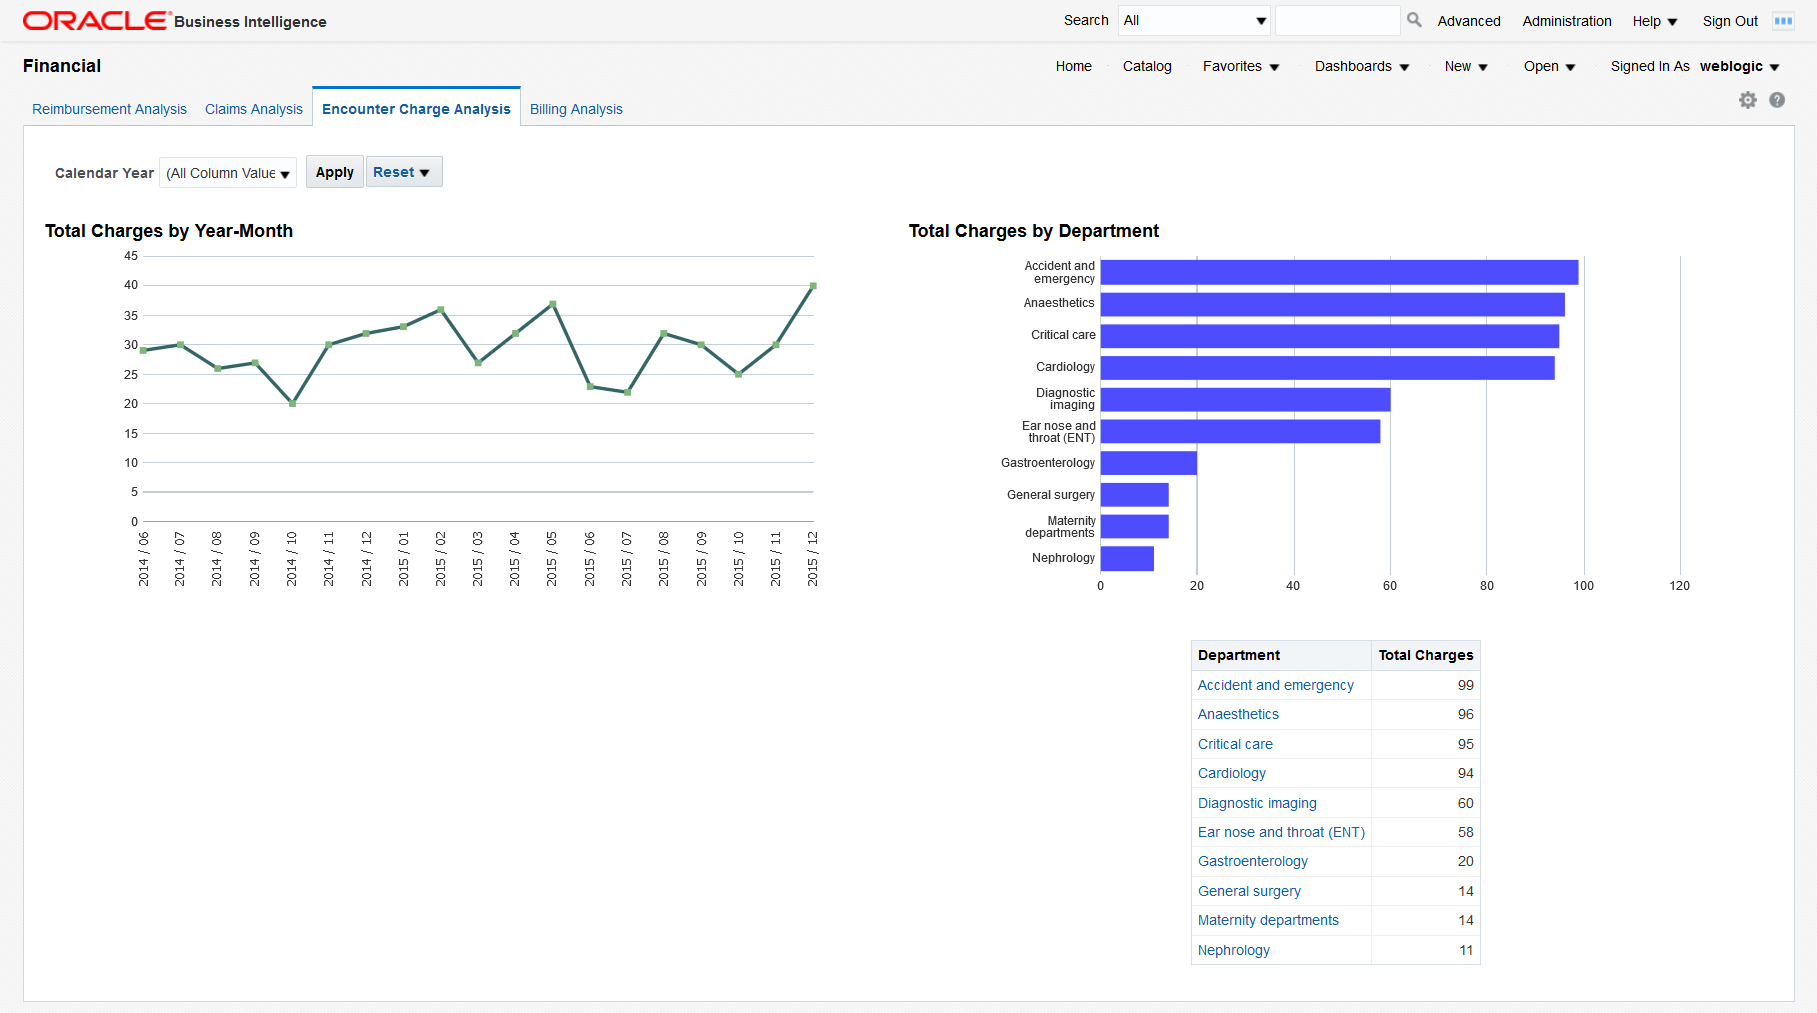Screen dimensions: 1817x1013
Task: Click the 2014 / 10 low point on line chart
Action: coord(292,404)
